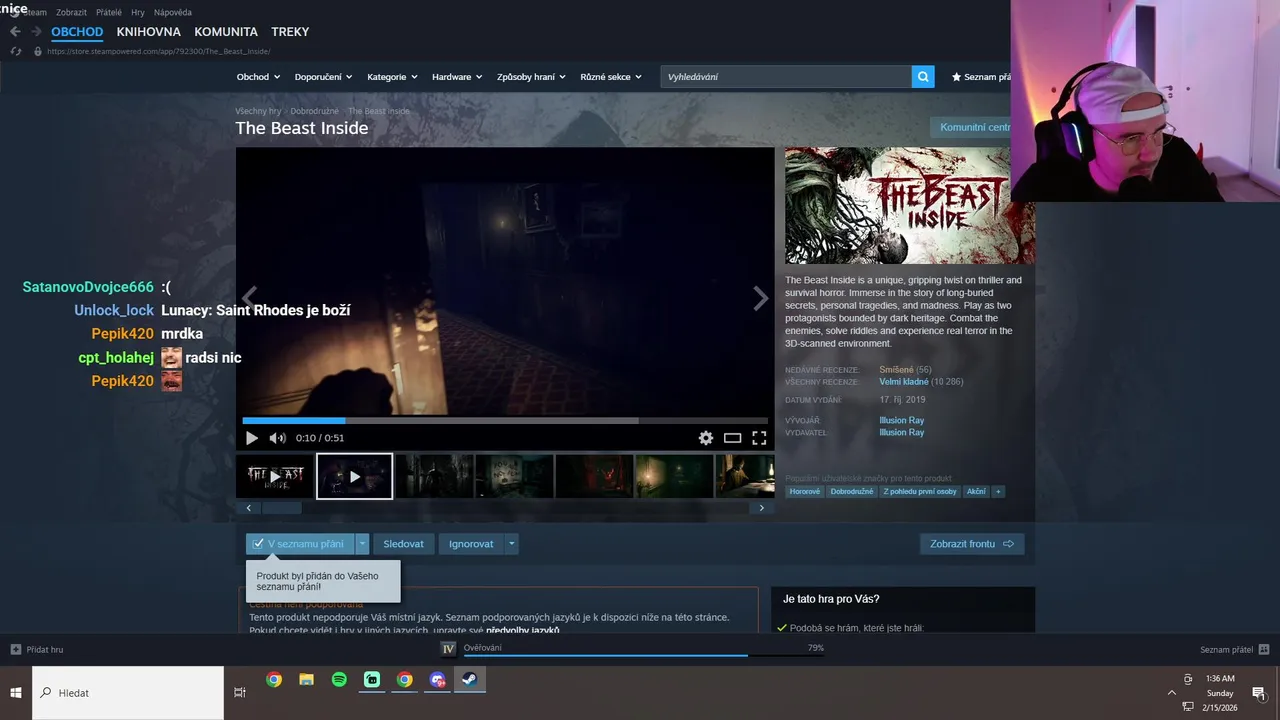Click Zobrazit frontu button
This screenshot has height=720, width=1280.
tap(972, 544)
